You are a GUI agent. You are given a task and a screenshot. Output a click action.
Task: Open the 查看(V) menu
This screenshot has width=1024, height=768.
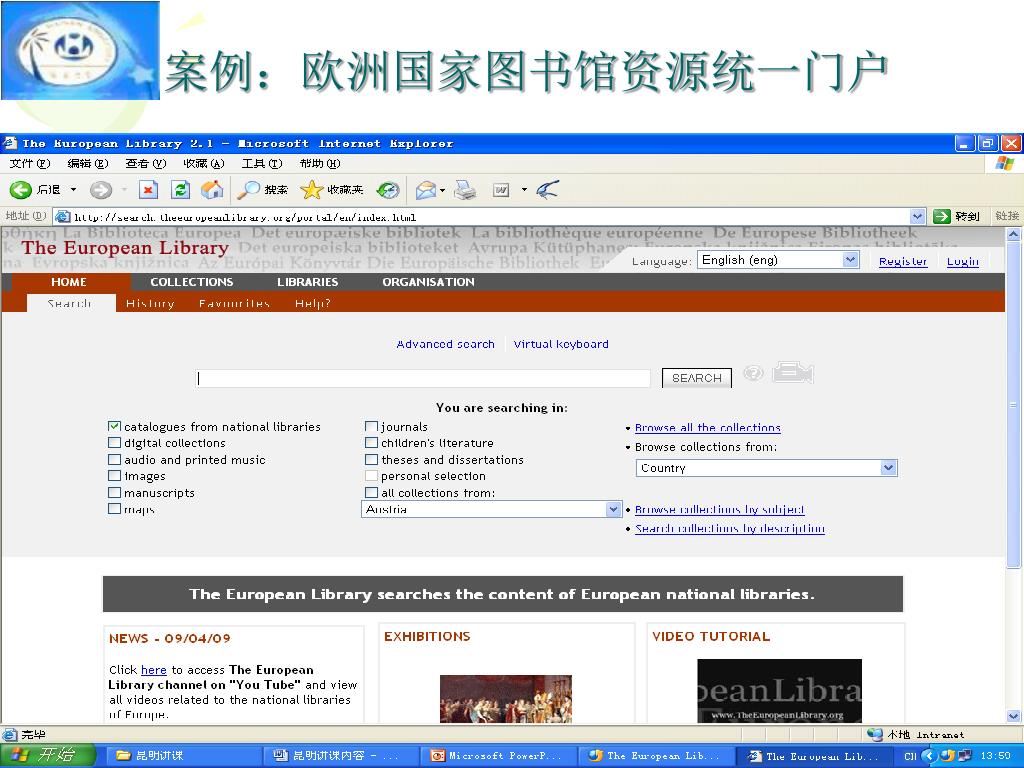pos(146,163)
